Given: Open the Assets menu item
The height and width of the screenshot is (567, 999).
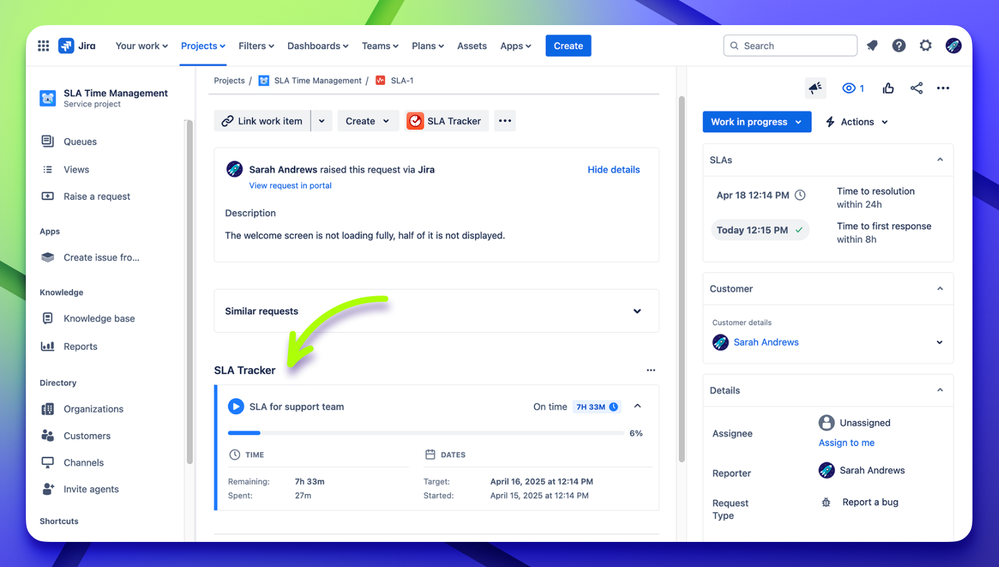Looking at the screenshot, I should tap(471, 46).
